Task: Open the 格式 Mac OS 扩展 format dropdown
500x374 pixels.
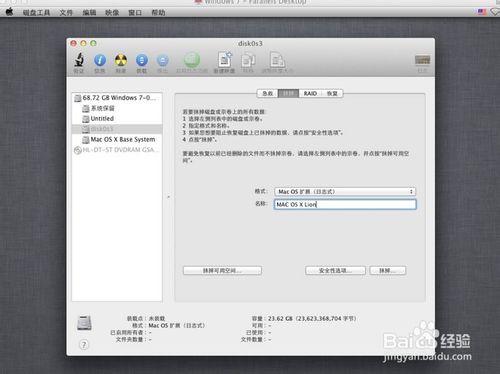Action: point(345,192)
